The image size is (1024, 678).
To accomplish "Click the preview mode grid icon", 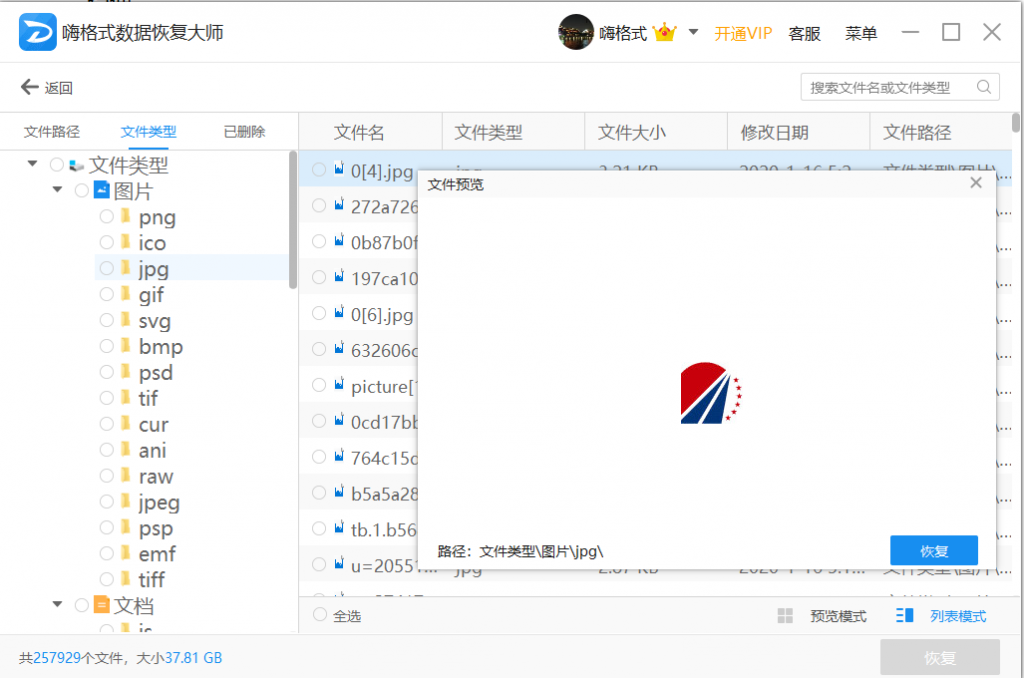I will tap(785, 615).
